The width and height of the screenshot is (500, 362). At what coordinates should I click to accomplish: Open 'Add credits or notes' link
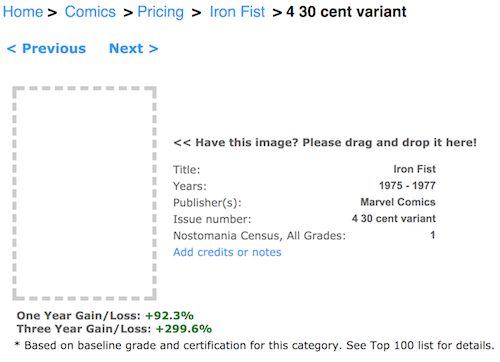pyautogui.click(x=227, y=252)
